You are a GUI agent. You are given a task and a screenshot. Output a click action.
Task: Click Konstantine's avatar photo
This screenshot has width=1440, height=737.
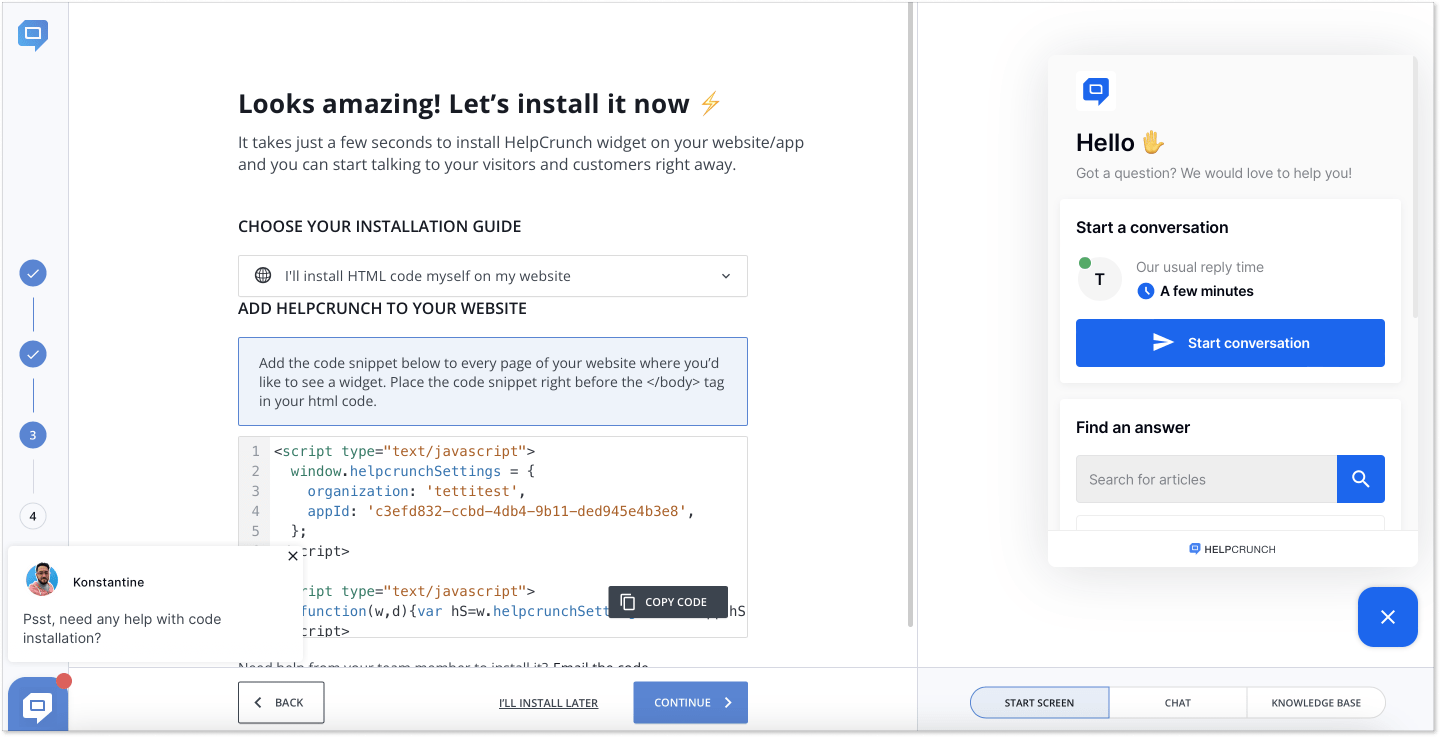[41, 579]
